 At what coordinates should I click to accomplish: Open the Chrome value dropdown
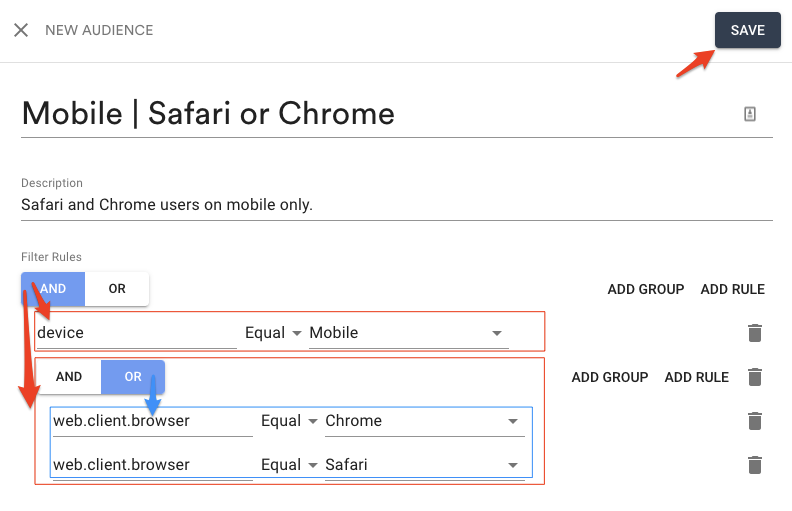click(x=425, y=421)
